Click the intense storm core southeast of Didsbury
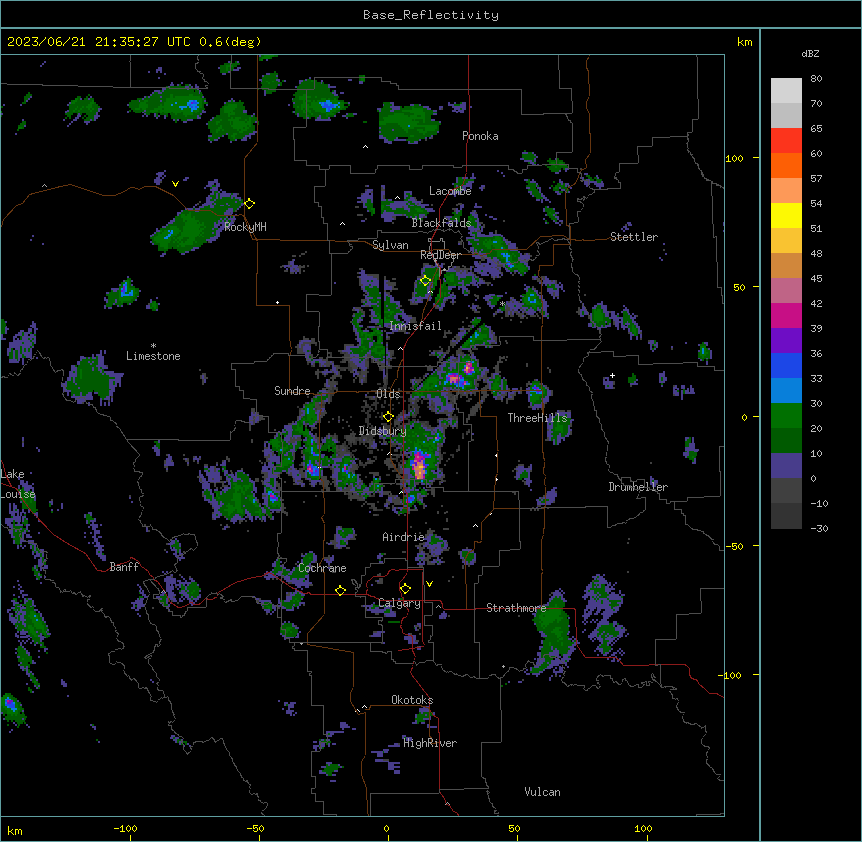The width and height of the screenshot is (862, 842). [x=419, y=465]
